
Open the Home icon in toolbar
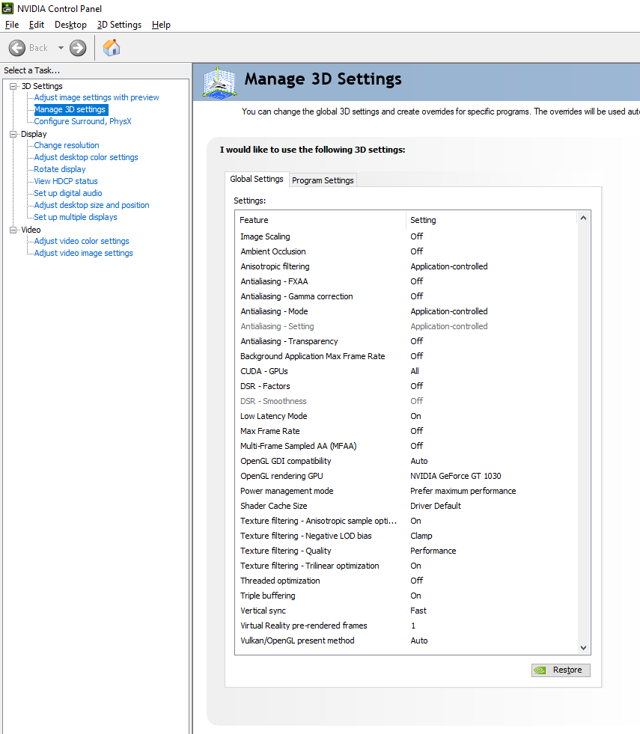[x=111, y=47]
